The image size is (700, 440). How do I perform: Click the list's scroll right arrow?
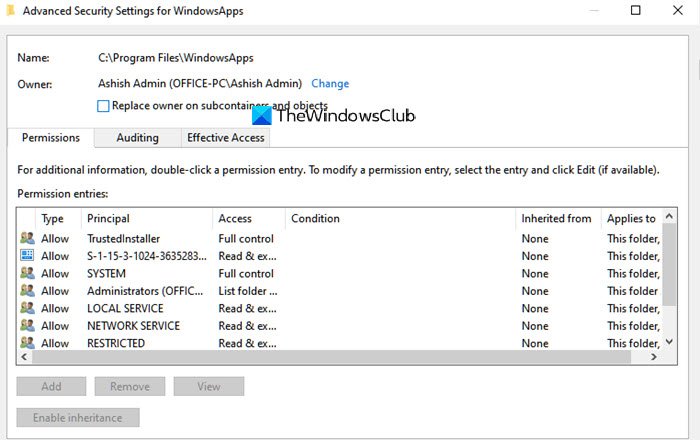(x=654, y=357)
